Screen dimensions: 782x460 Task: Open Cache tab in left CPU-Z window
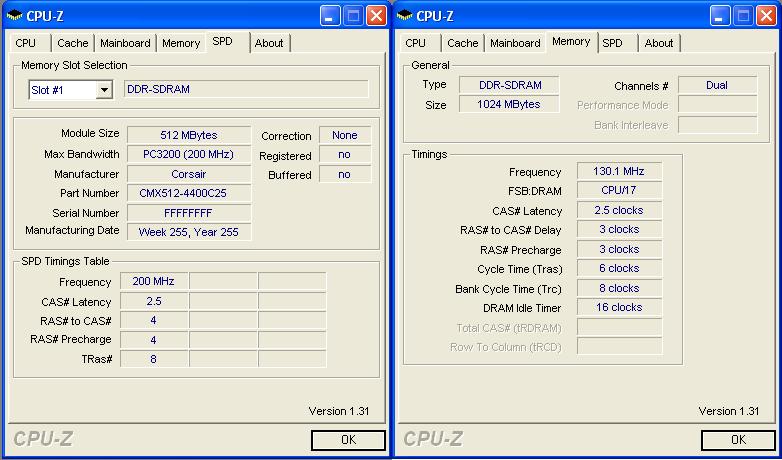(73, 43)
